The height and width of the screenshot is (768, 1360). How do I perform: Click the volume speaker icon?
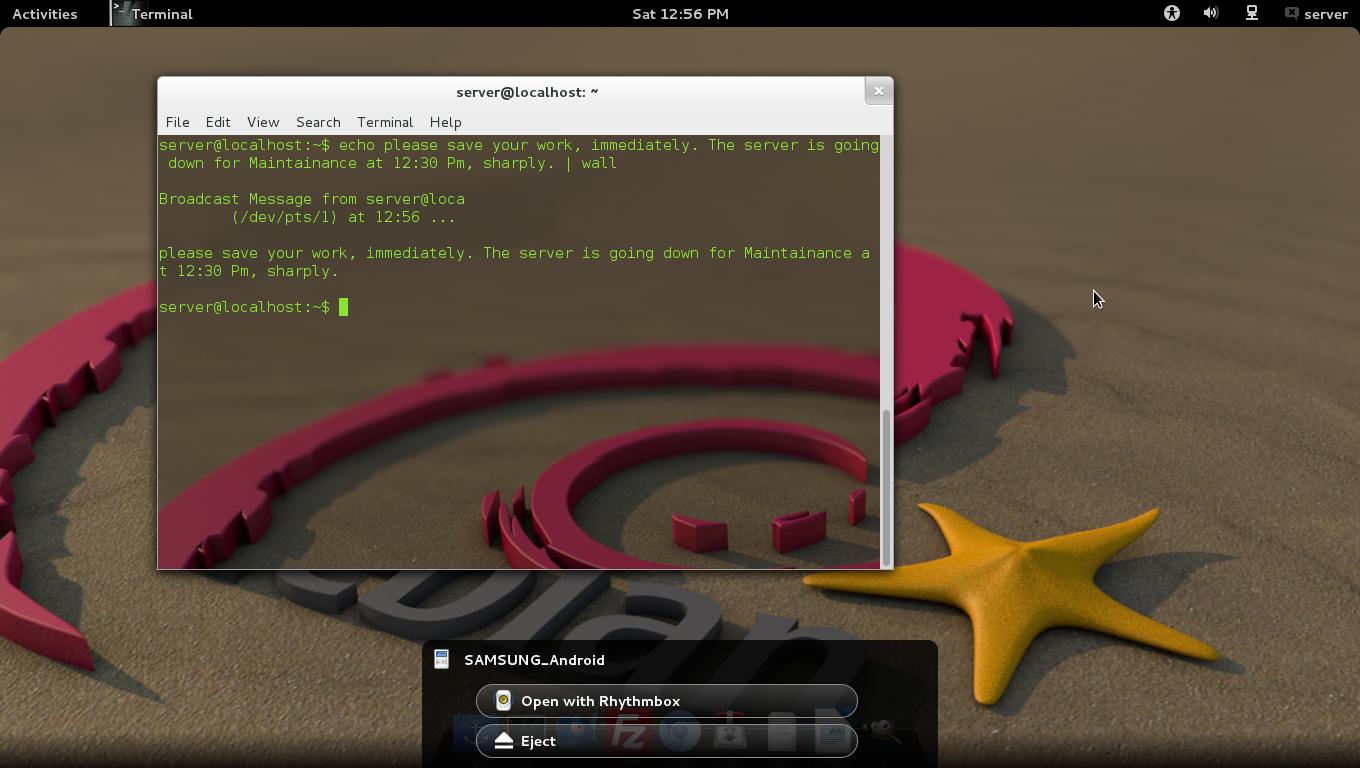[1211, 14]
